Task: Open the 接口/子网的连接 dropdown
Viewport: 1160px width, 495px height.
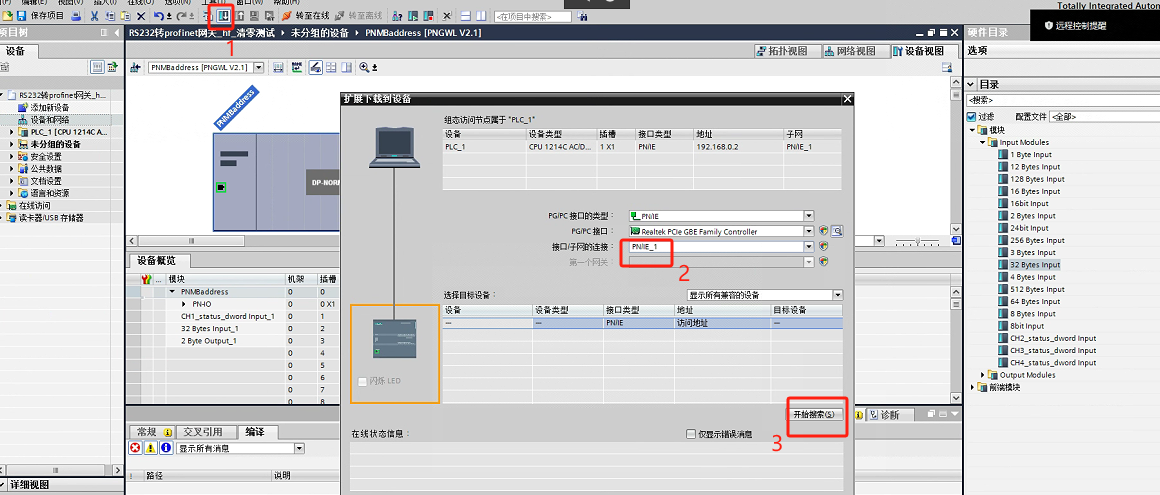Action: click(809, 246)
